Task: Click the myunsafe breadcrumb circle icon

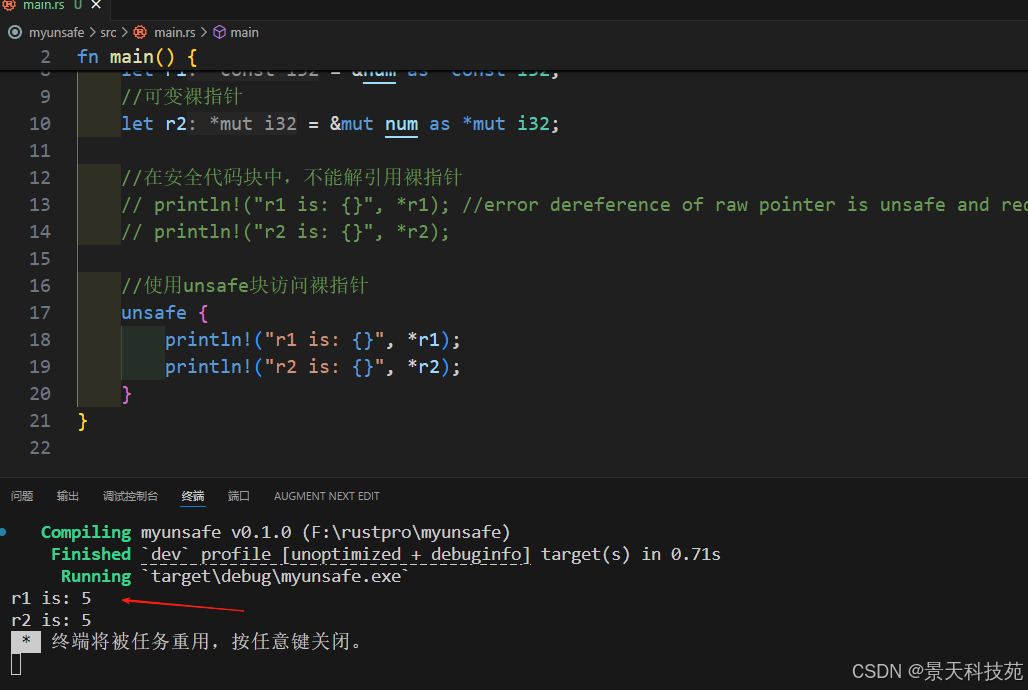Action: pos(14,32)
